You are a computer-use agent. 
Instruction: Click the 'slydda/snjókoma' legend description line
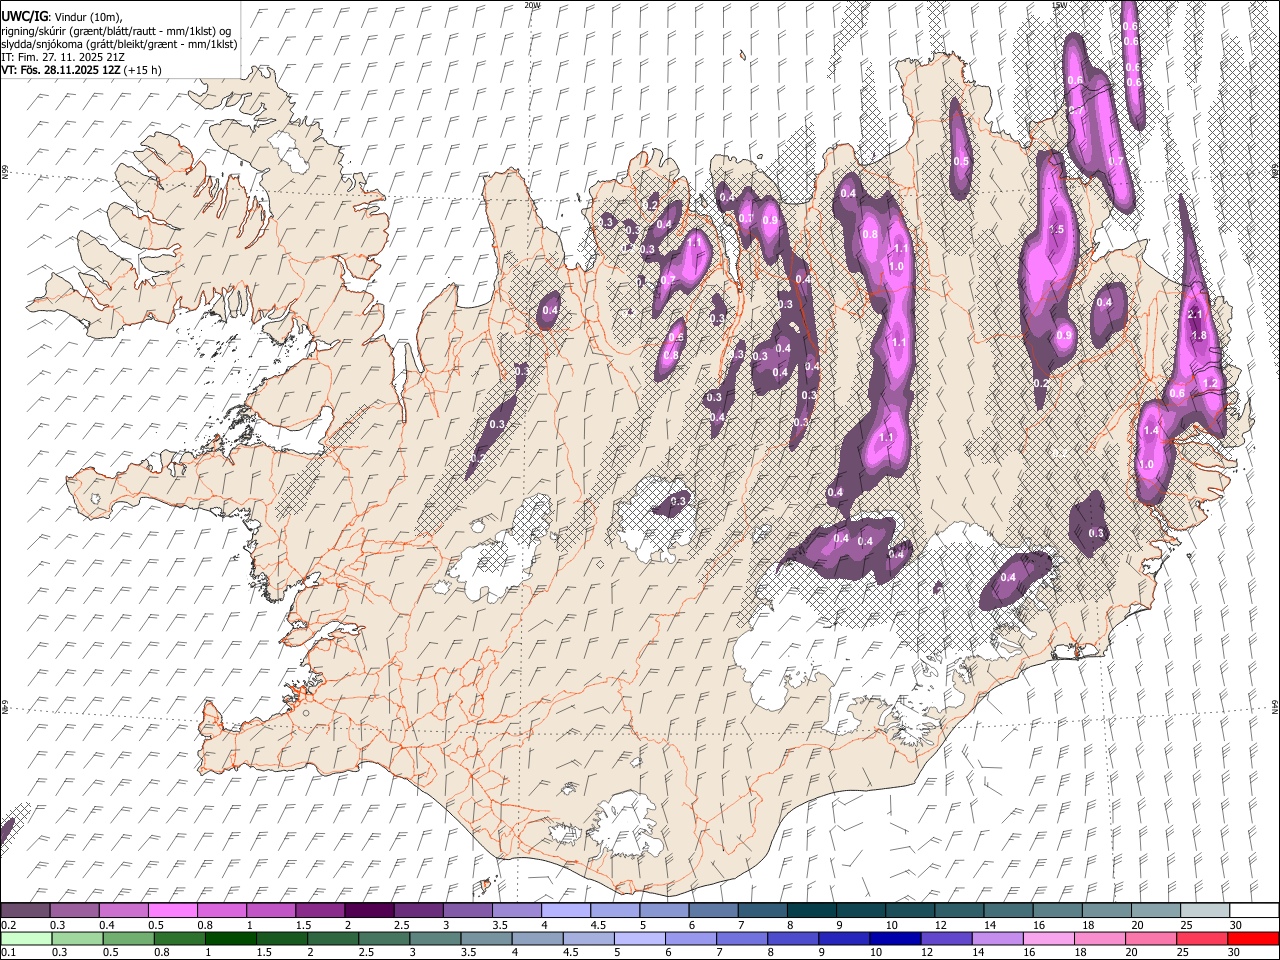[x=119, y=44]
